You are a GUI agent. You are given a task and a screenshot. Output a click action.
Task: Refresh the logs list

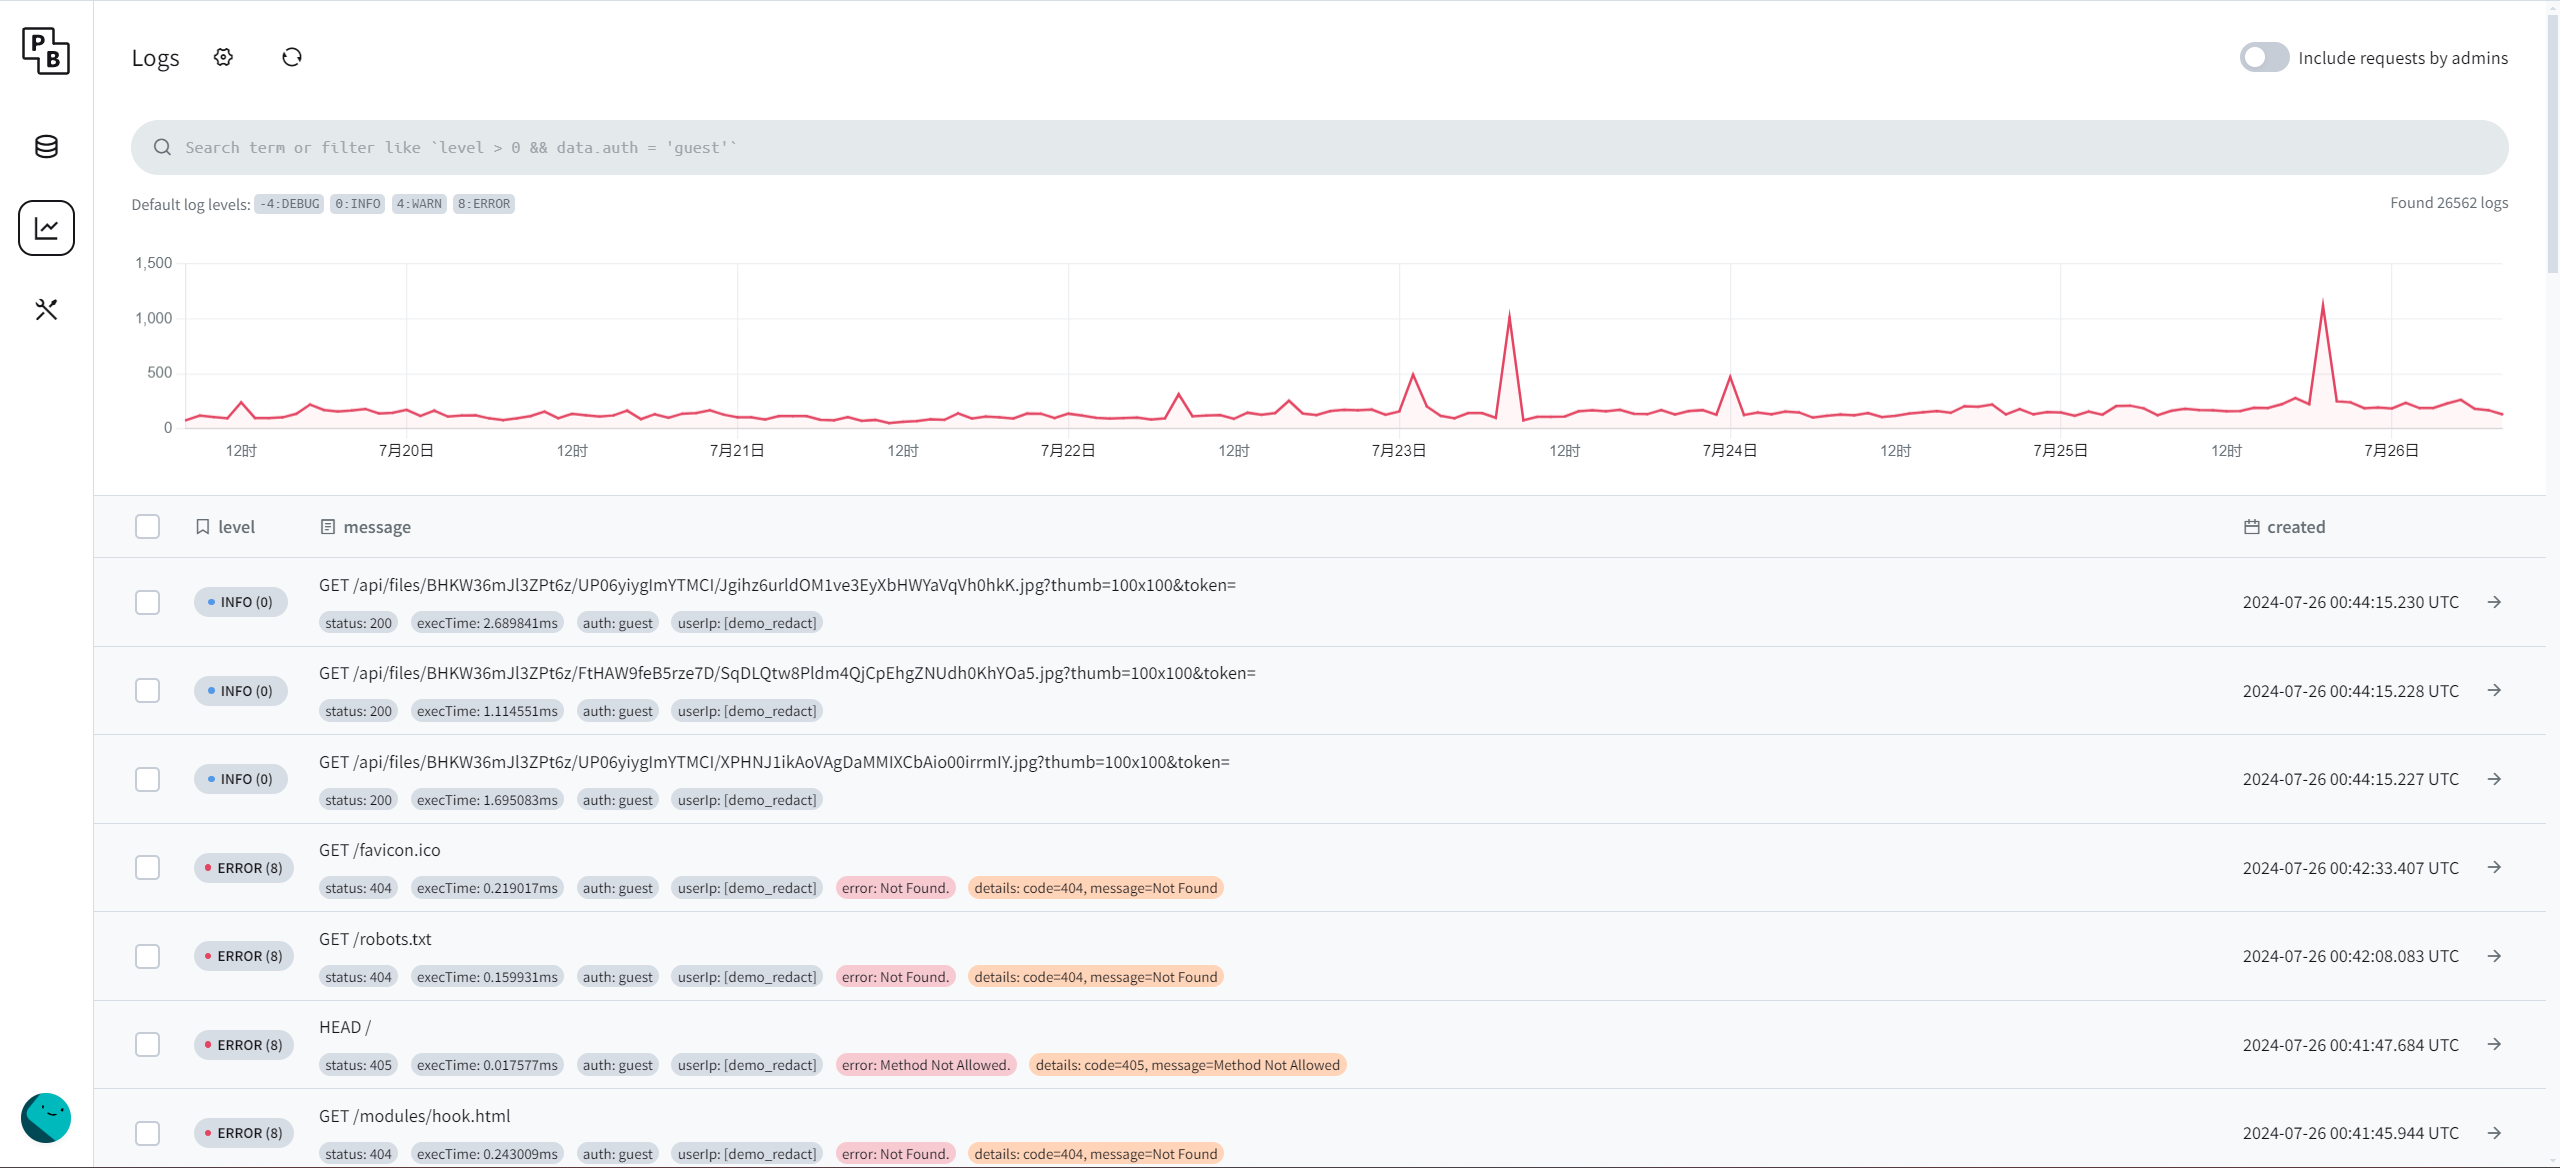click(x=291, y=57)
